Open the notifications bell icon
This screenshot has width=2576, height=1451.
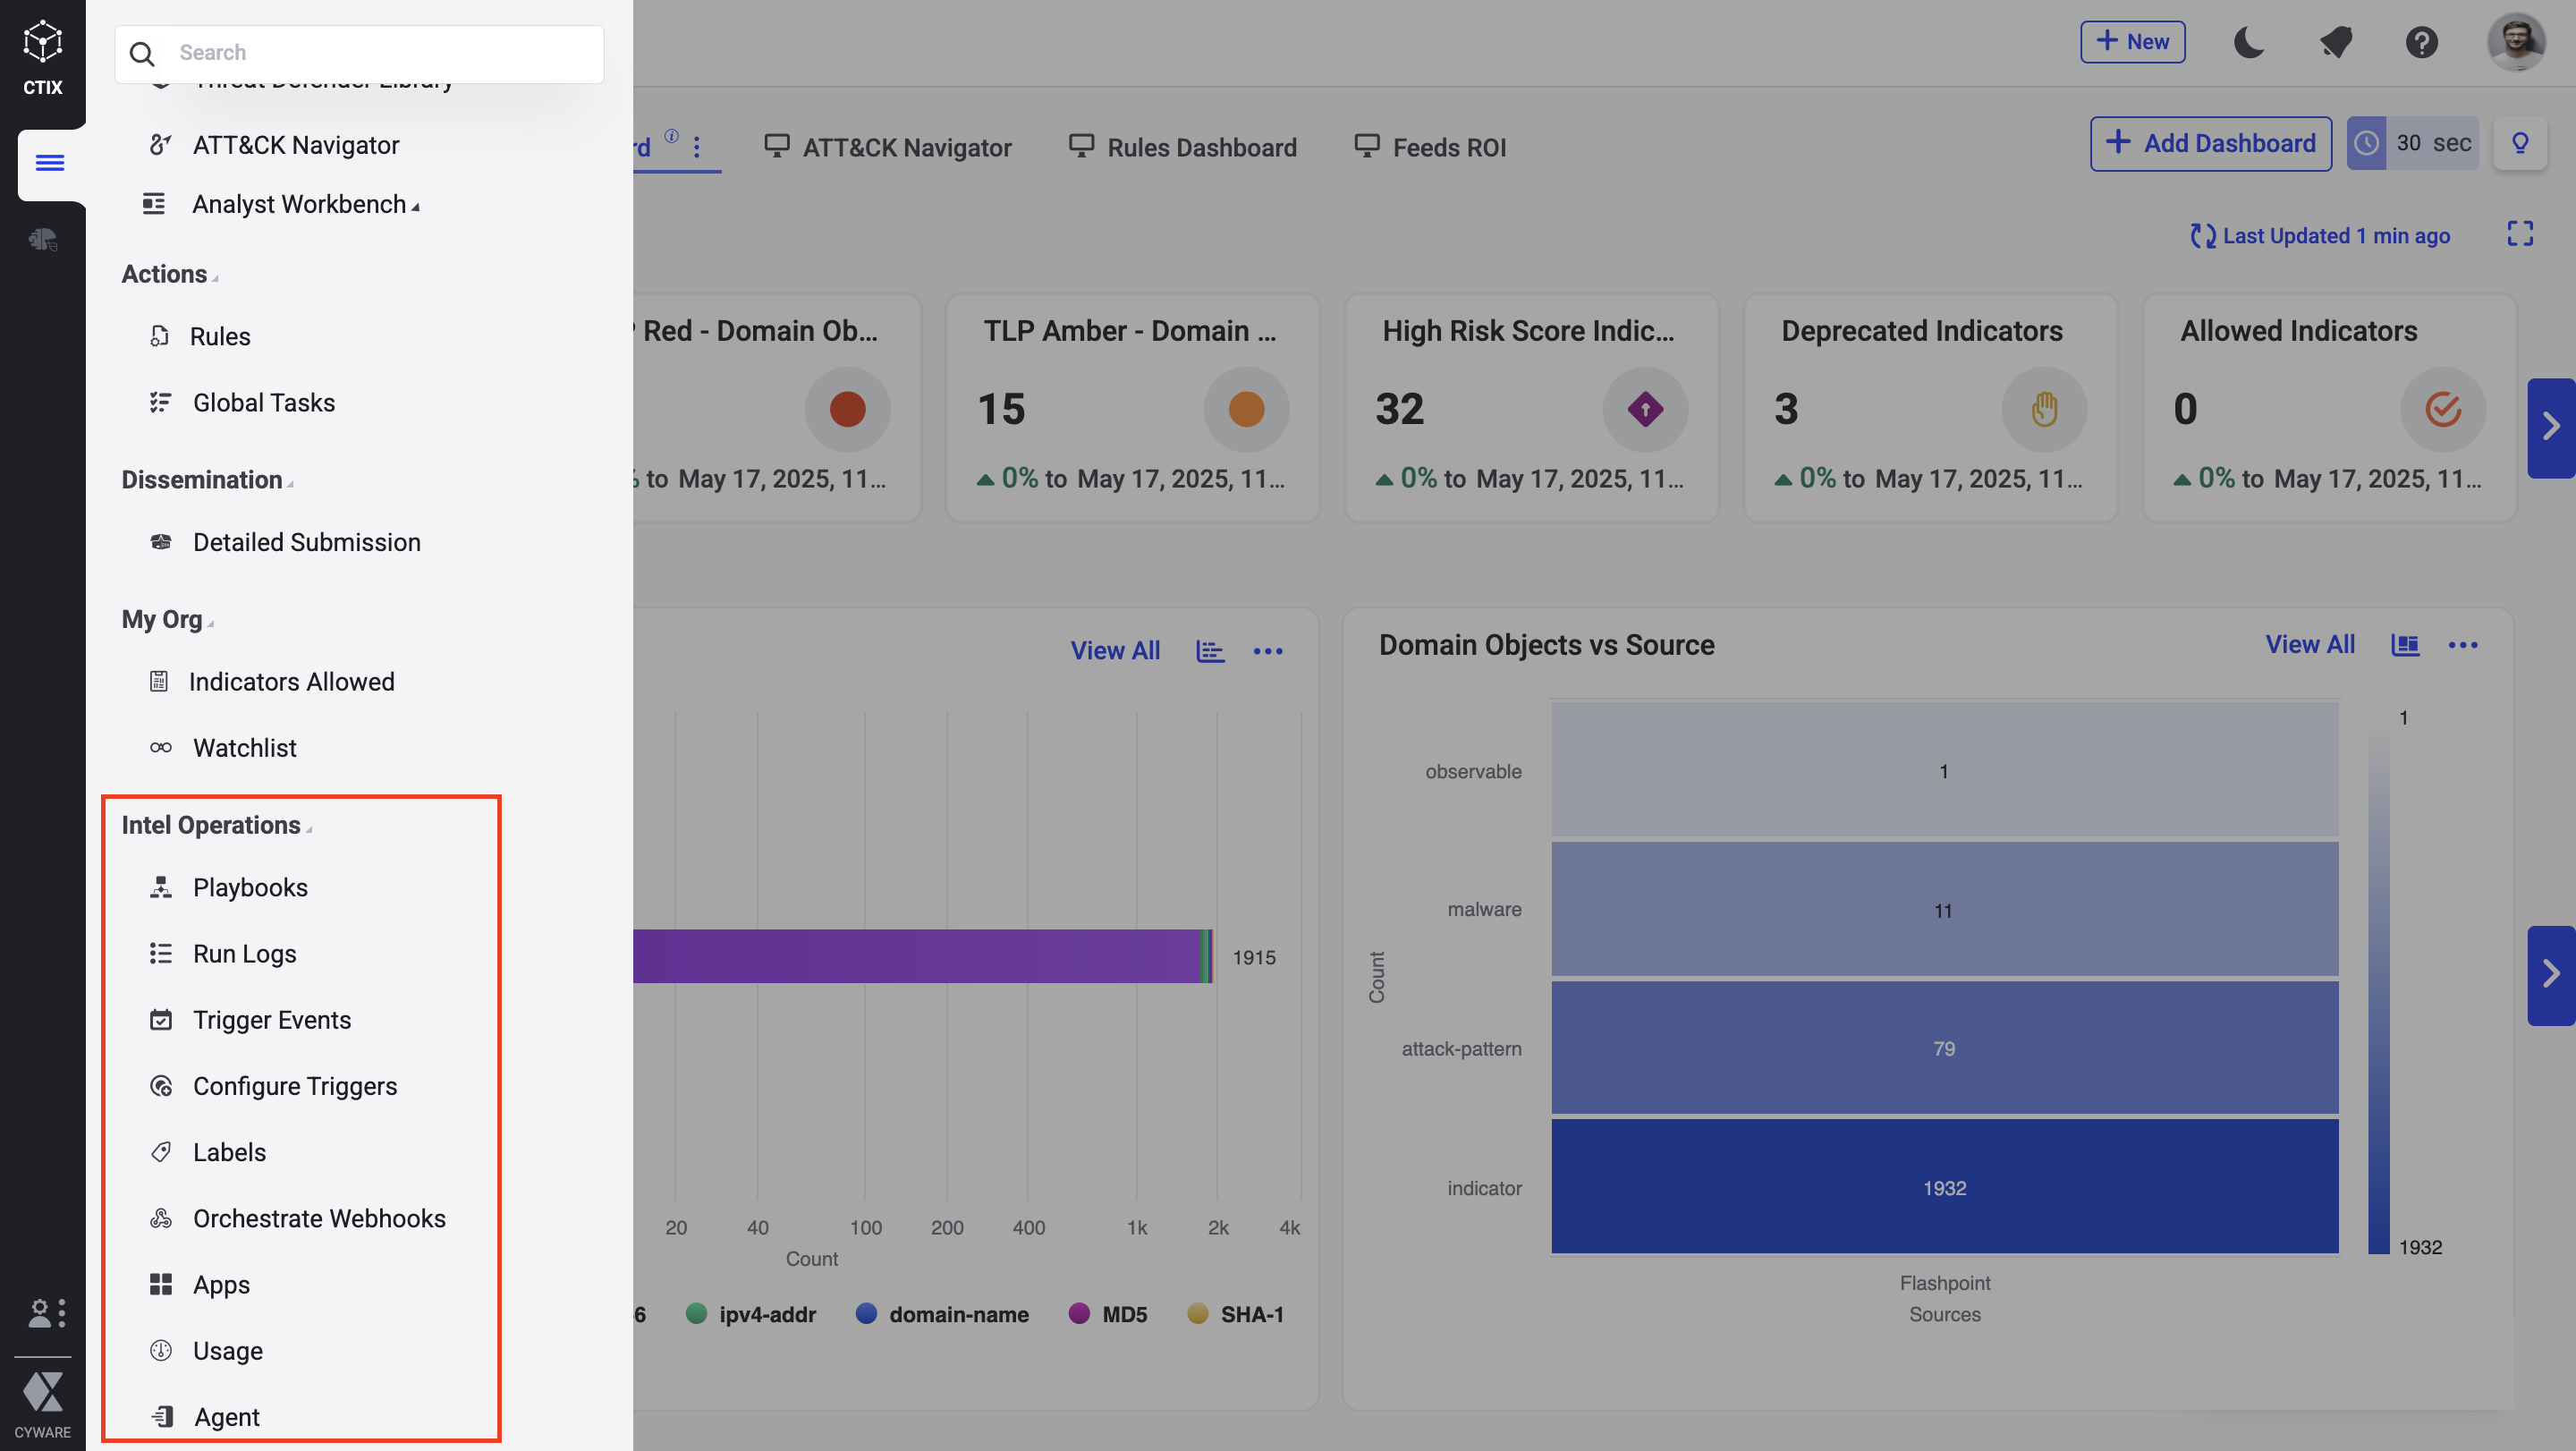point(2335,42)
